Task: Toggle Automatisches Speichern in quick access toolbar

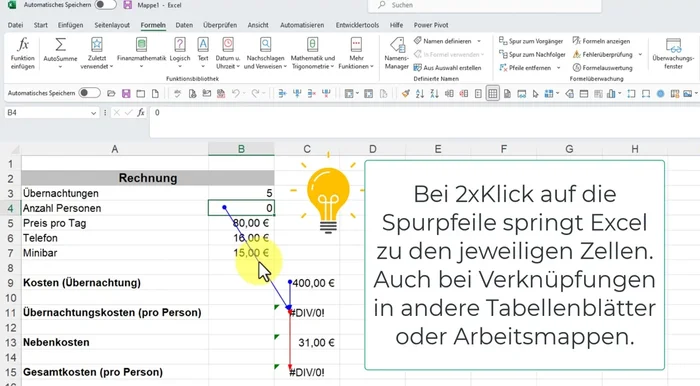Action: click(x=89, y=93)
